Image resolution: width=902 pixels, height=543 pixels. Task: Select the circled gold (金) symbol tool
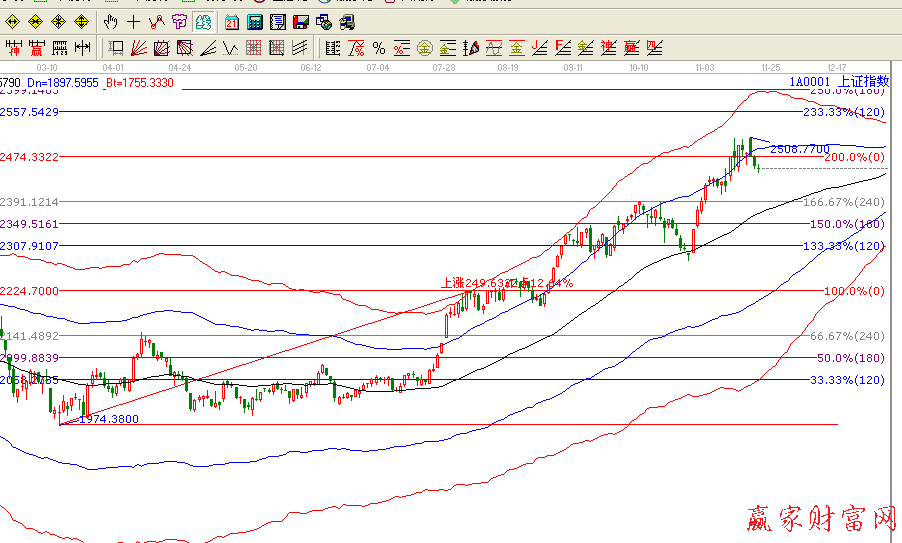click(424, 47)
